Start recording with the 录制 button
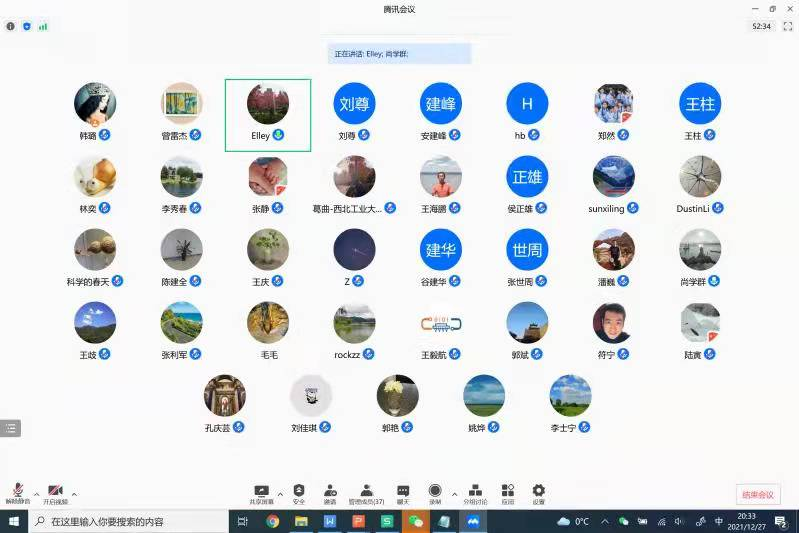The image size is (799, 533). point(435,492)
